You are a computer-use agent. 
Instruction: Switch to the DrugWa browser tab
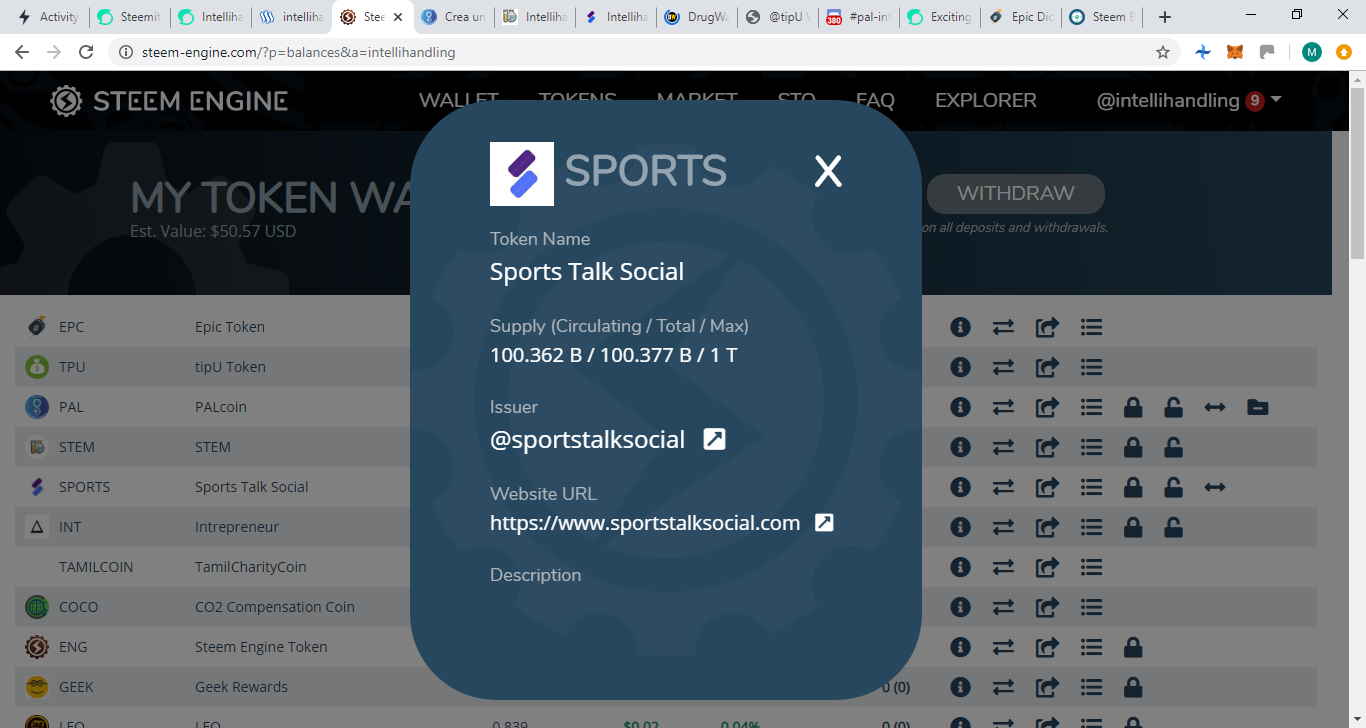tap(698, 17)
